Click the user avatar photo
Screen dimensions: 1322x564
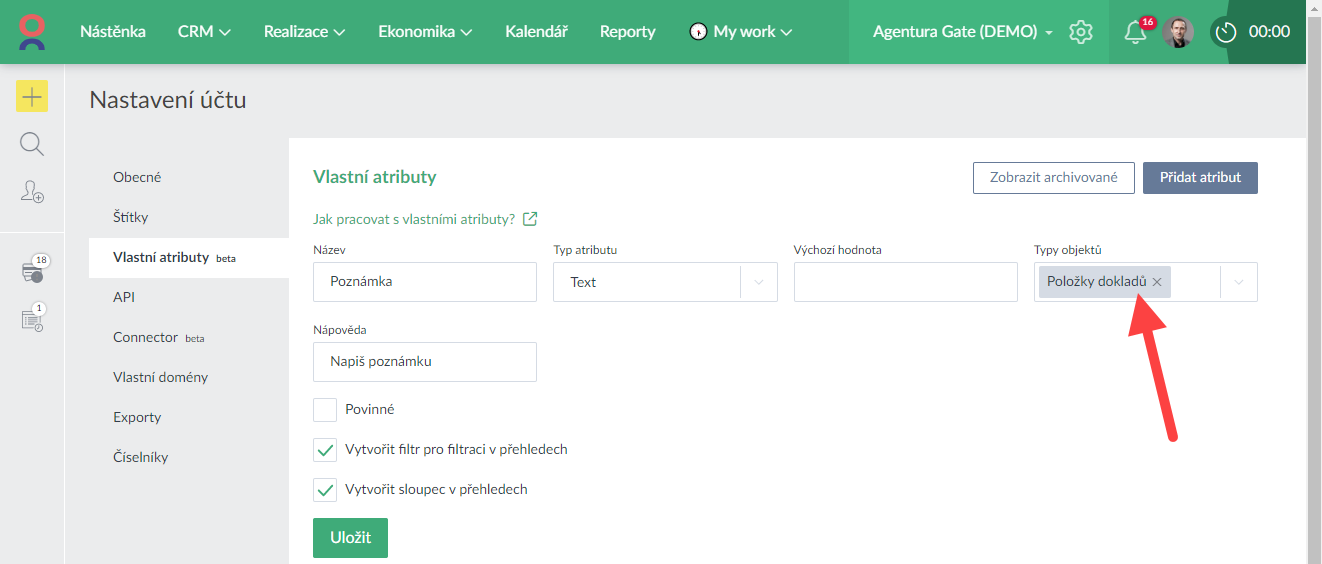tap(1178, 32)
